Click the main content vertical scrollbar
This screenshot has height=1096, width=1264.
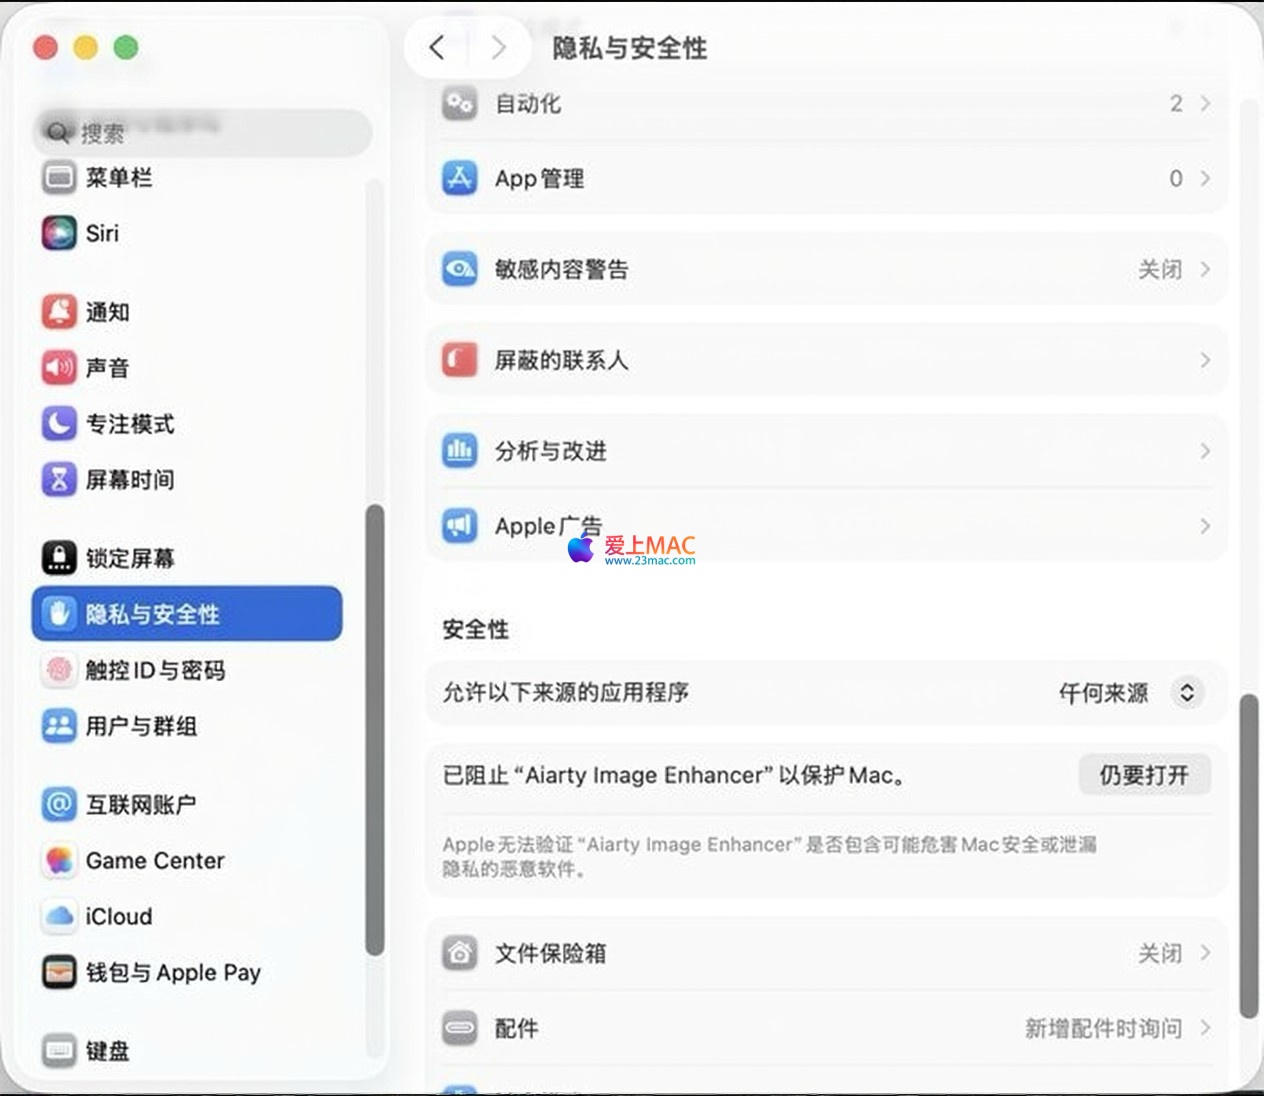pyautogui.click(x=1248, y=856)
